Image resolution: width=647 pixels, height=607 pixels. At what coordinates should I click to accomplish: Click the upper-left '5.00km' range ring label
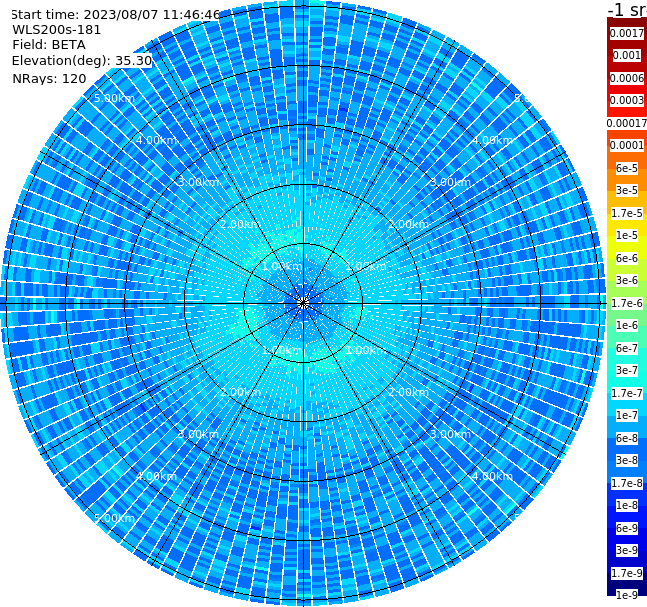(x=114, y=98)
